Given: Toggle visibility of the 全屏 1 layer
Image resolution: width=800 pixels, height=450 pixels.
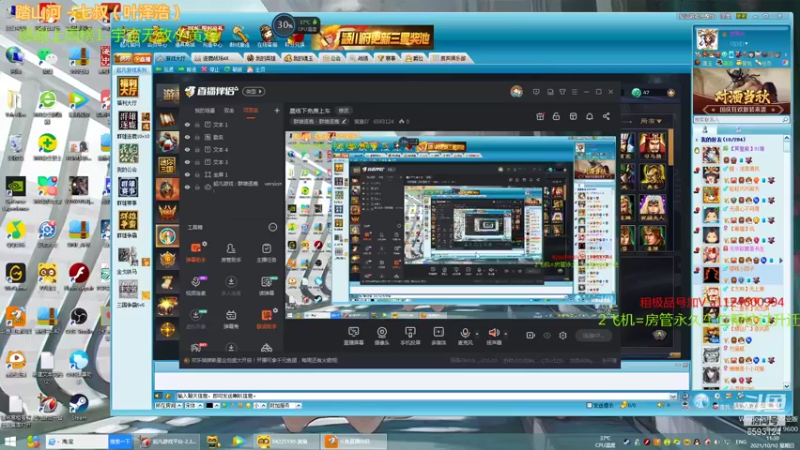Looking at the screenshot, I should pos(187,174).
